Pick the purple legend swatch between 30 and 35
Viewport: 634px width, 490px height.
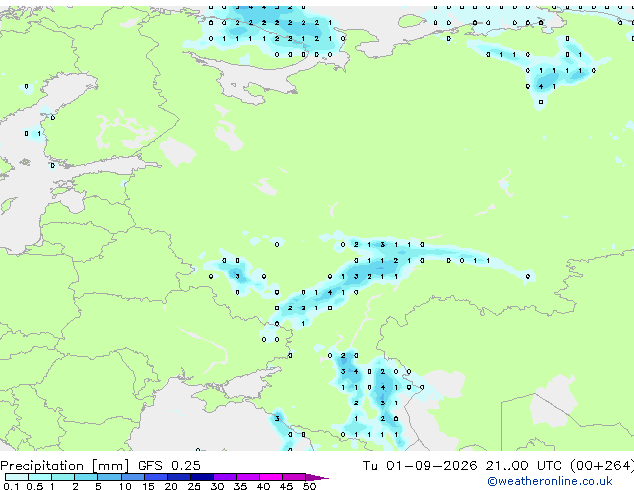pyautogui.click(x=225, y=477)
